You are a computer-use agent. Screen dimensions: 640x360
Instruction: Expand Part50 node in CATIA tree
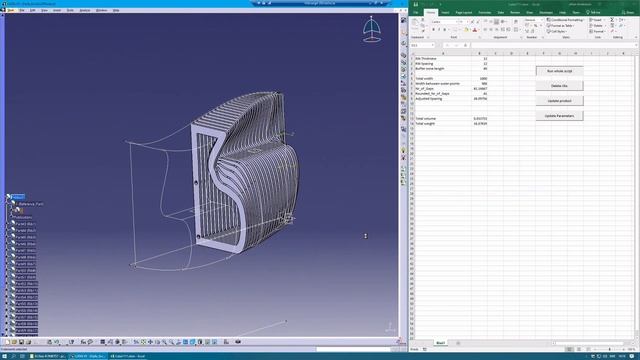coord(8,271)
